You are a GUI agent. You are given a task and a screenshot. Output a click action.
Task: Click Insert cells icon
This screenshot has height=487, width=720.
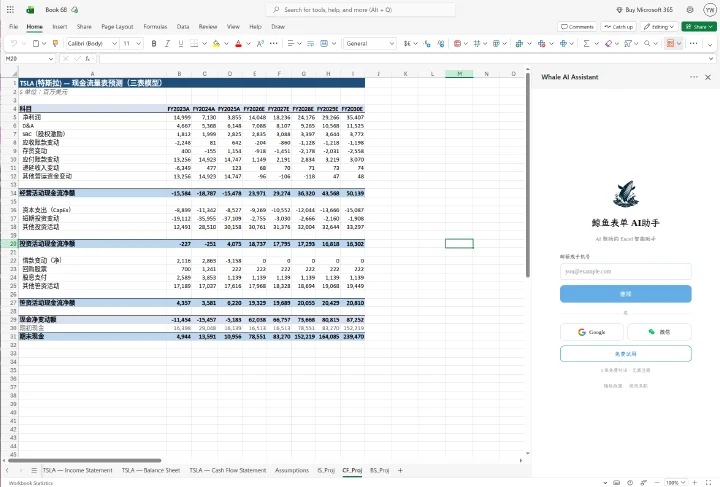pyautogui.click(x=519, y=44)
